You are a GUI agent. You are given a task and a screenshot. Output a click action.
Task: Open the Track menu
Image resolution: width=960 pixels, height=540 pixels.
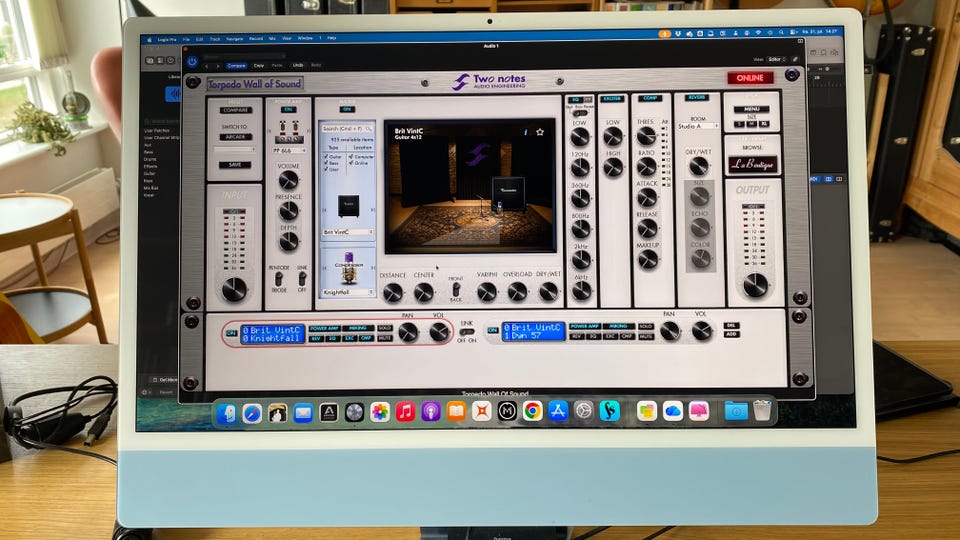coord(214,39)
